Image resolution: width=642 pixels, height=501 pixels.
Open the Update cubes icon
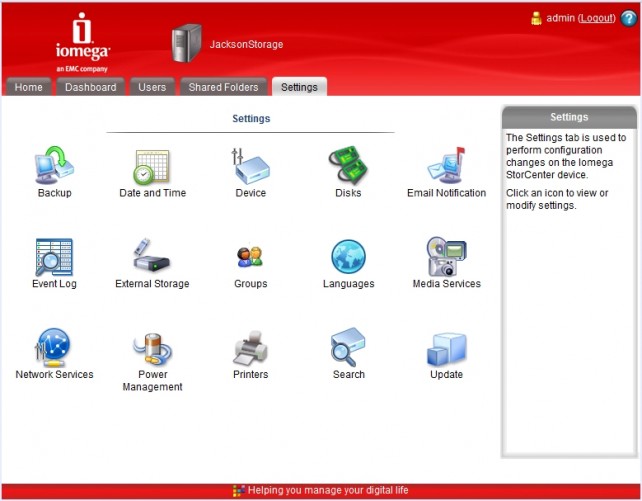(446, 349)
